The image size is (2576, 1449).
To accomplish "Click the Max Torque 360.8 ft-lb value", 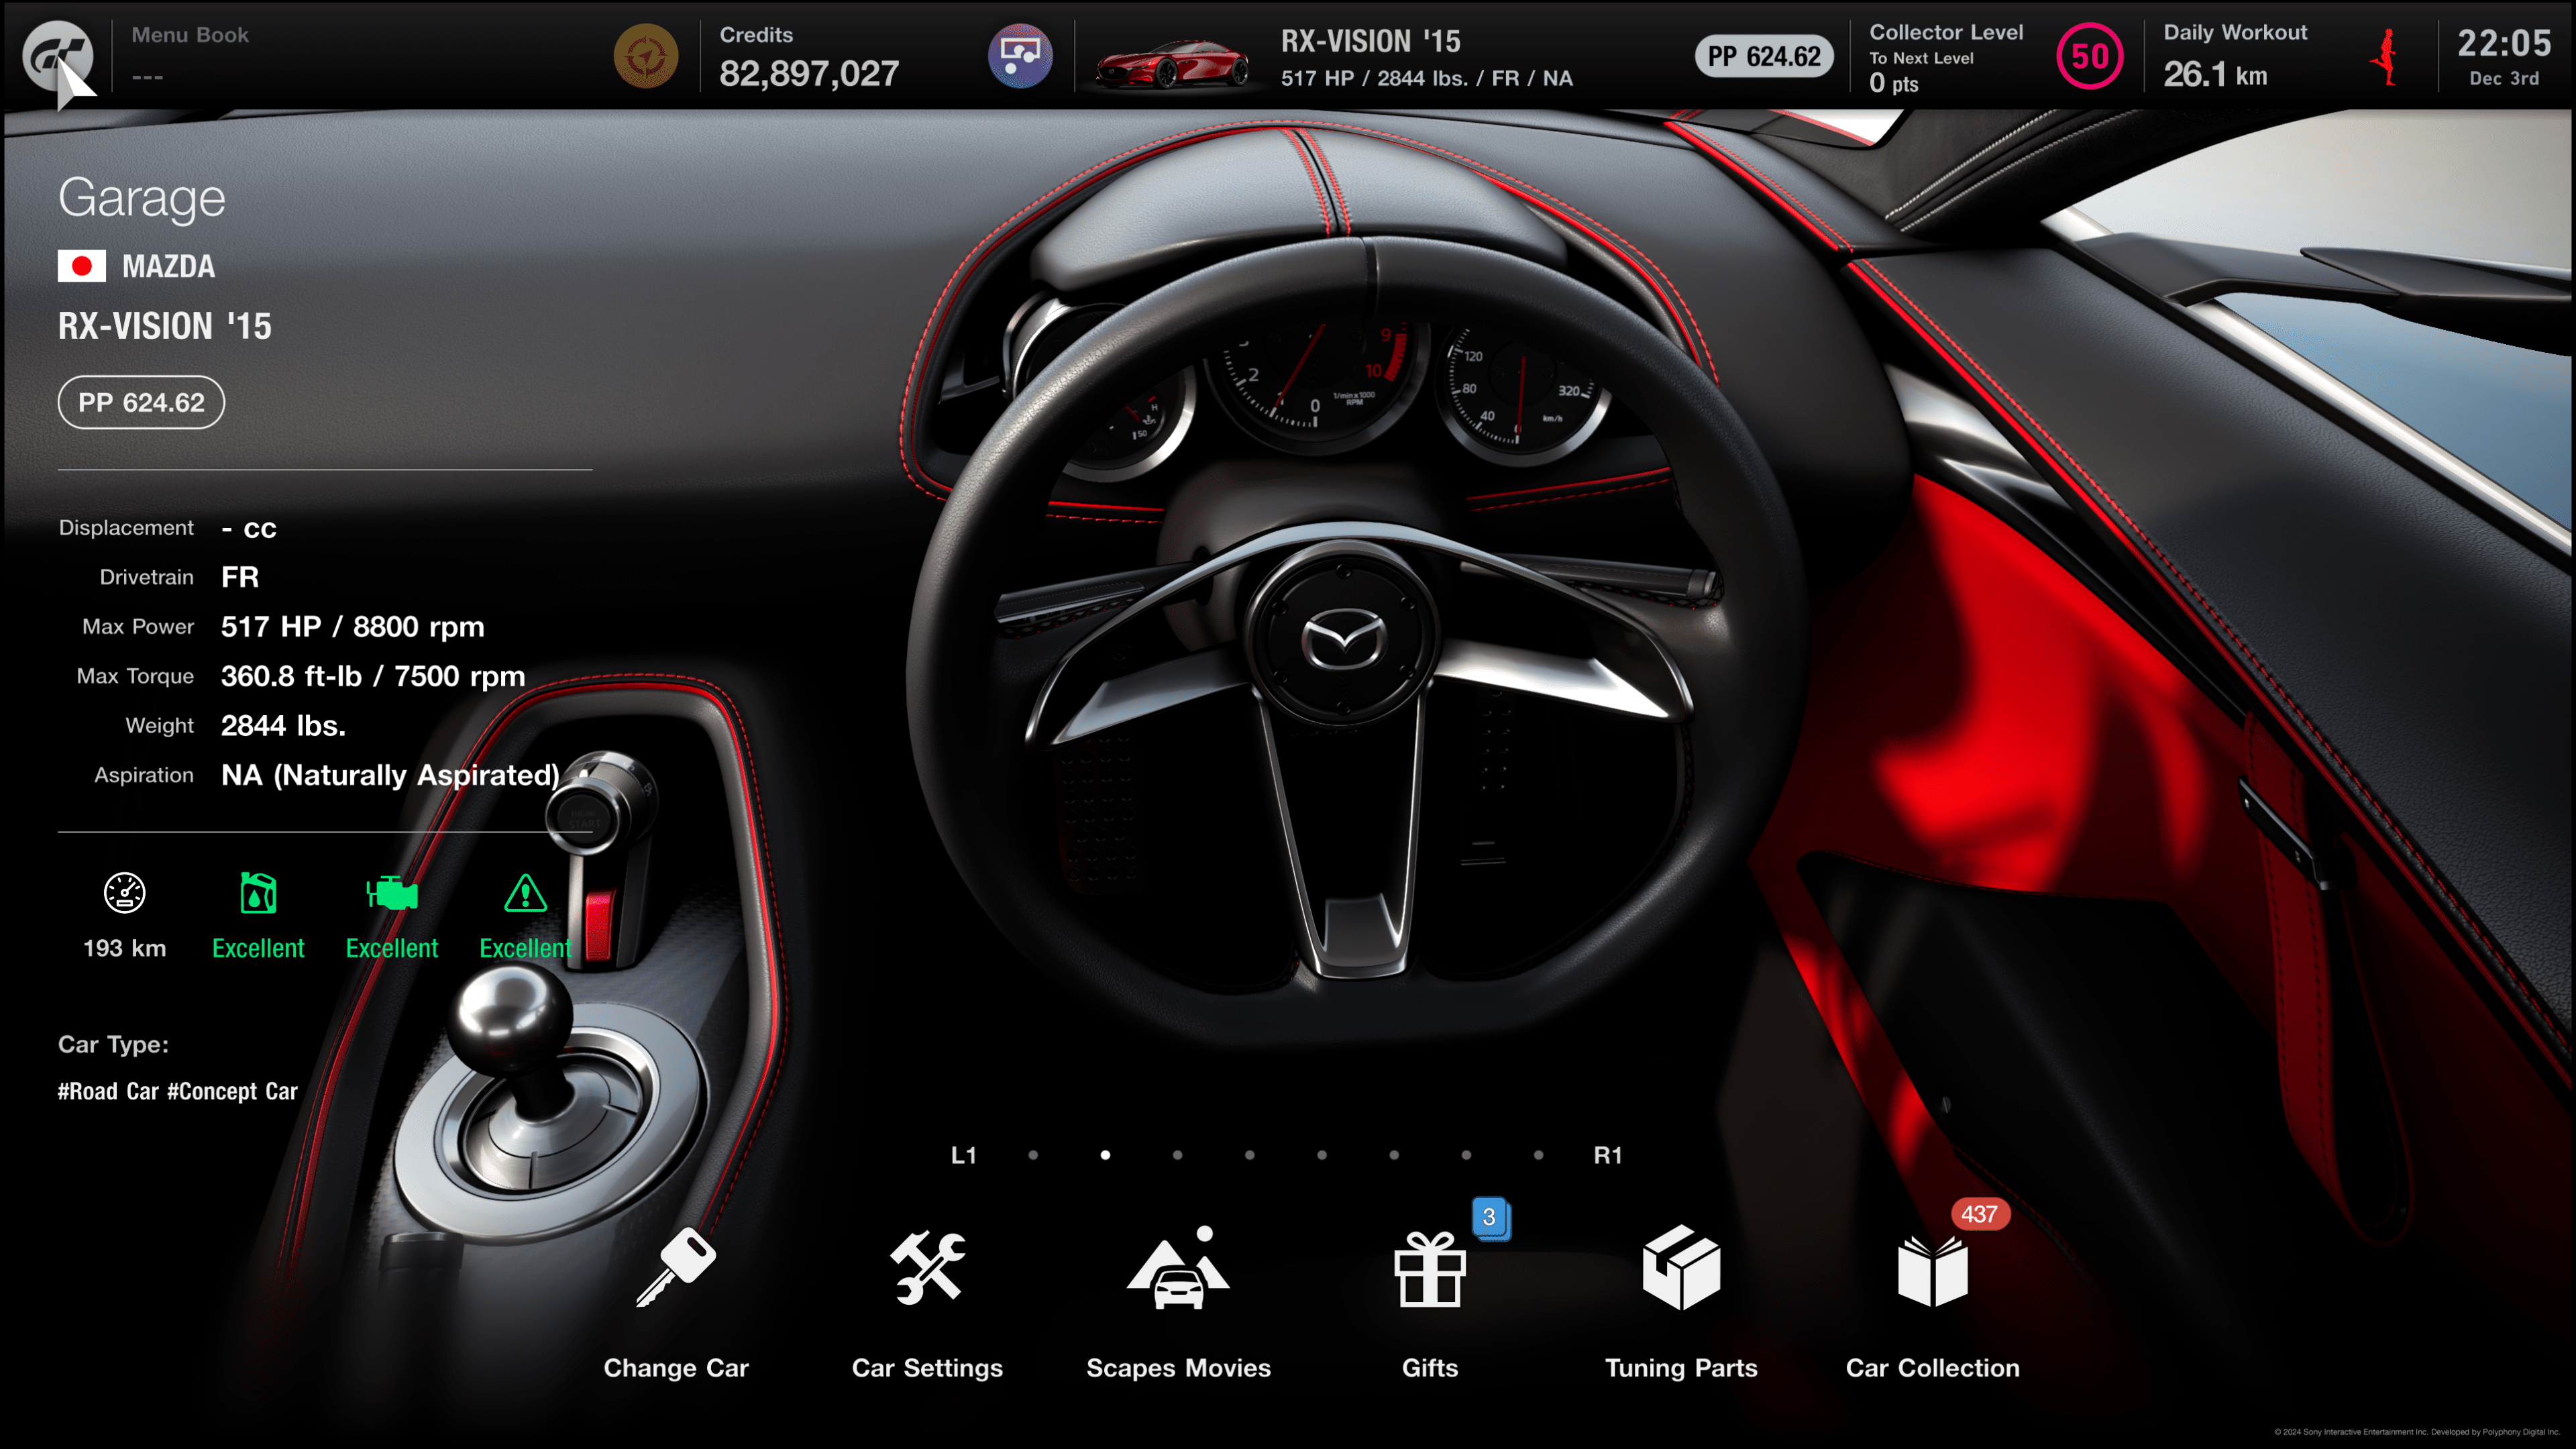I will coord(372,677).
